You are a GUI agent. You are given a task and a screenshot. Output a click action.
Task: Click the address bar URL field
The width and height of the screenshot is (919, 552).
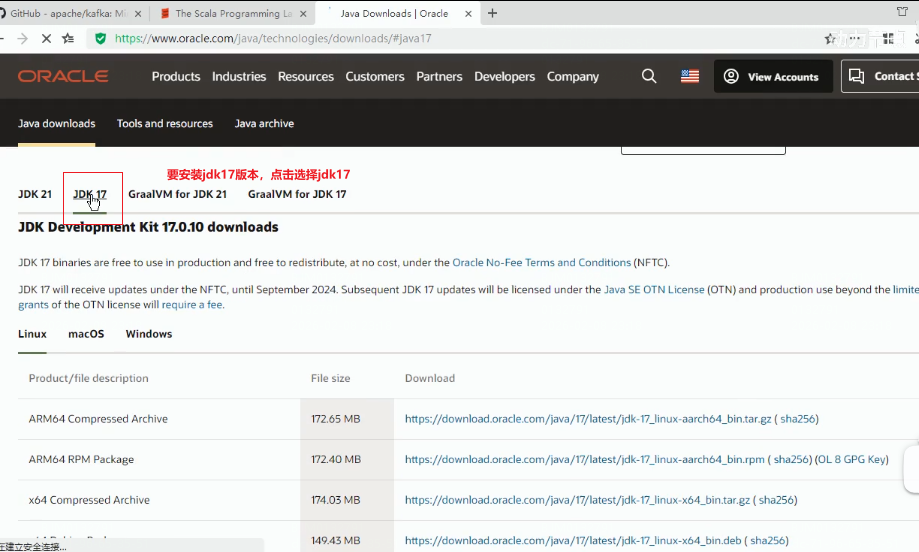pyautogui.click(x=273, y=39)
